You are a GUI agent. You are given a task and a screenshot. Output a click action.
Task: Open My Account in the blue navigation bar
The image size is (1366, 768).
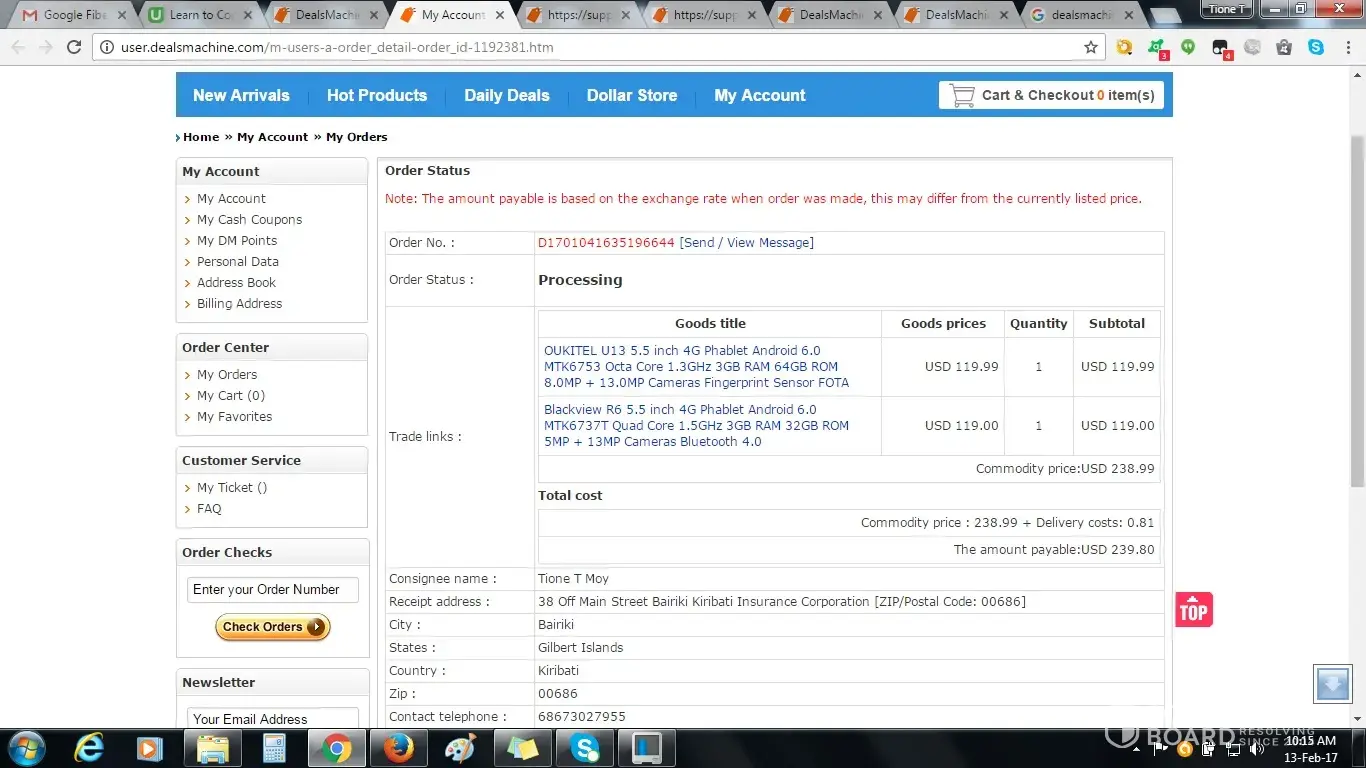(x=760, y=95)
